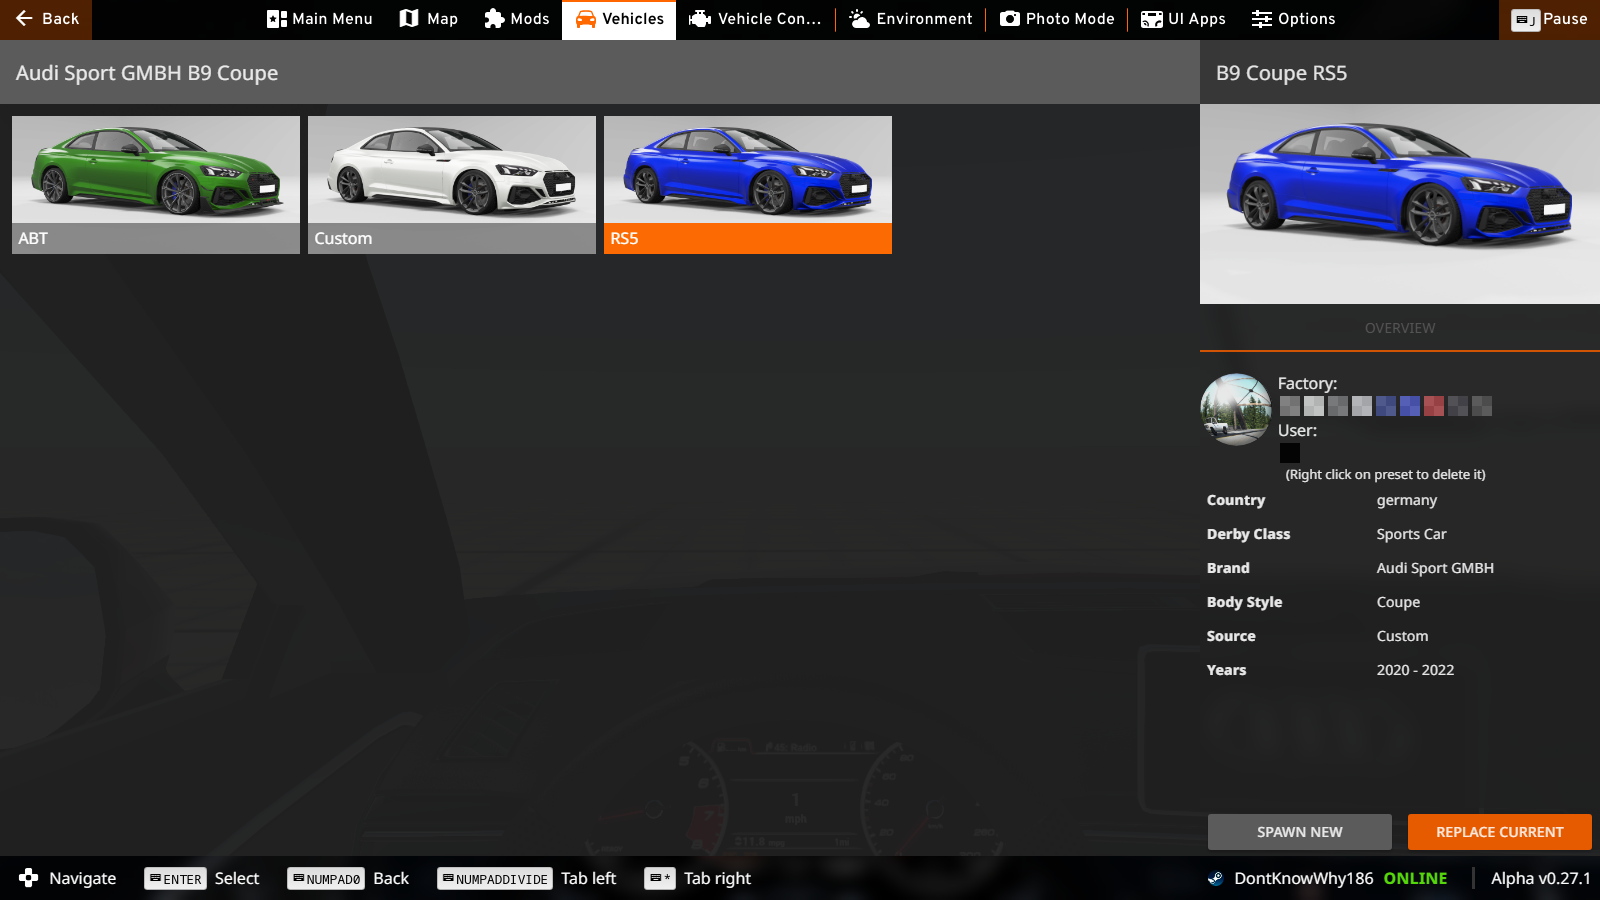This screenshot has height=900, width=1600.
Task: Pick the black User color preset
Action: coord(1290,453)
